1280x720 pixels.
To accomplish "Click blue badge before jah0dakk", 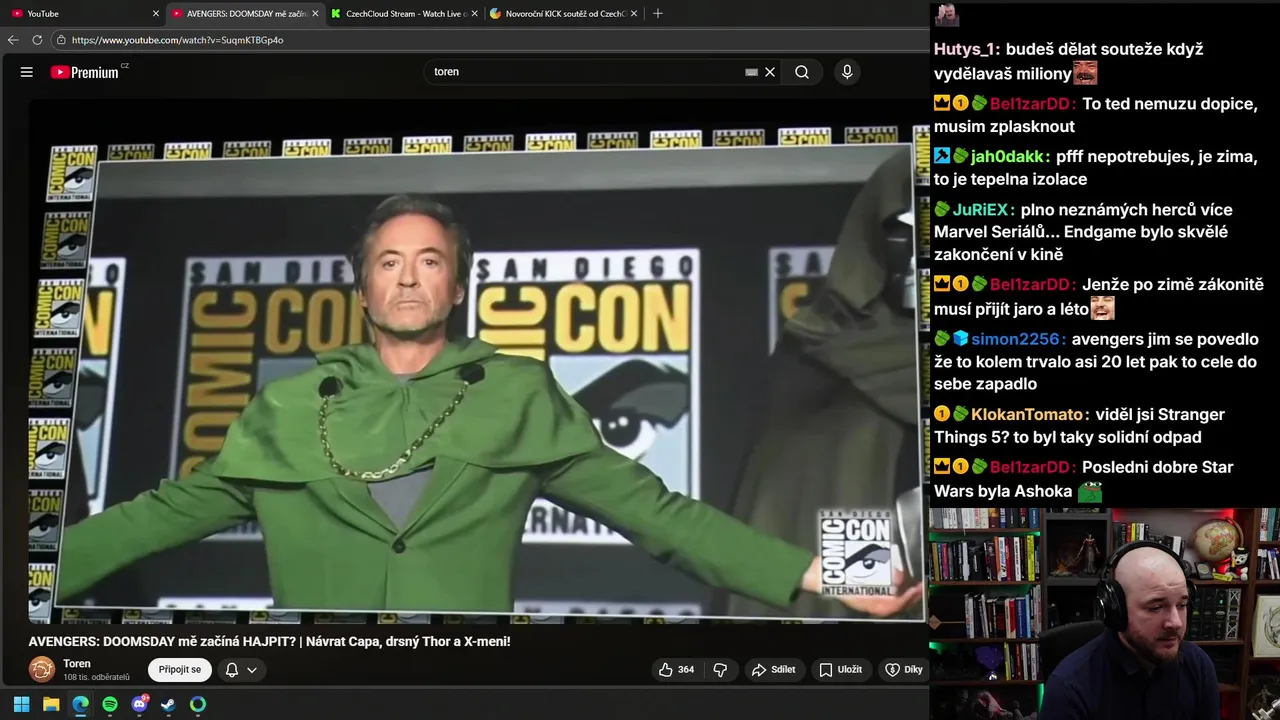I will [942, 157].
